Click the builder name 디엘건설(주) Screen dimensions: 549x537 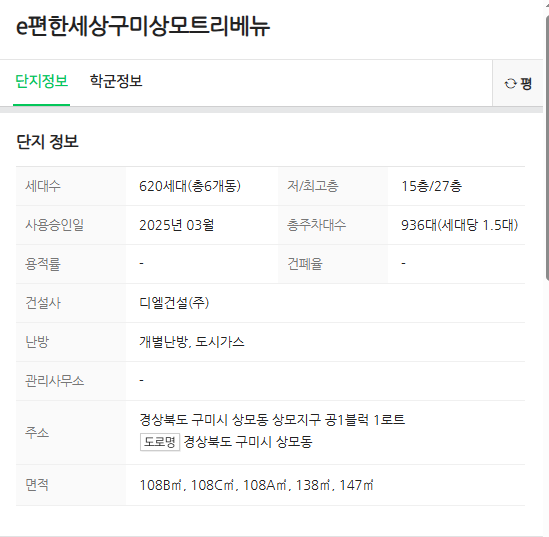pos(174,303)
